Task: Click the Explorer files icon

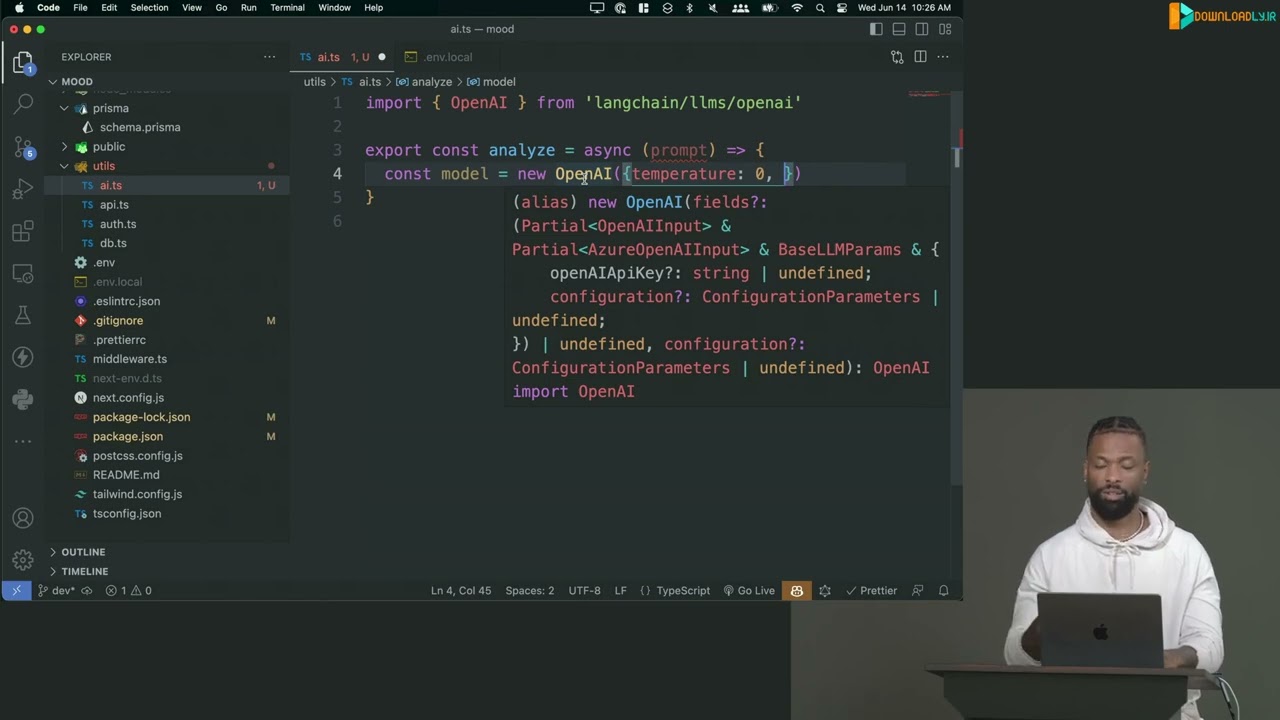Action: point(23,64)
